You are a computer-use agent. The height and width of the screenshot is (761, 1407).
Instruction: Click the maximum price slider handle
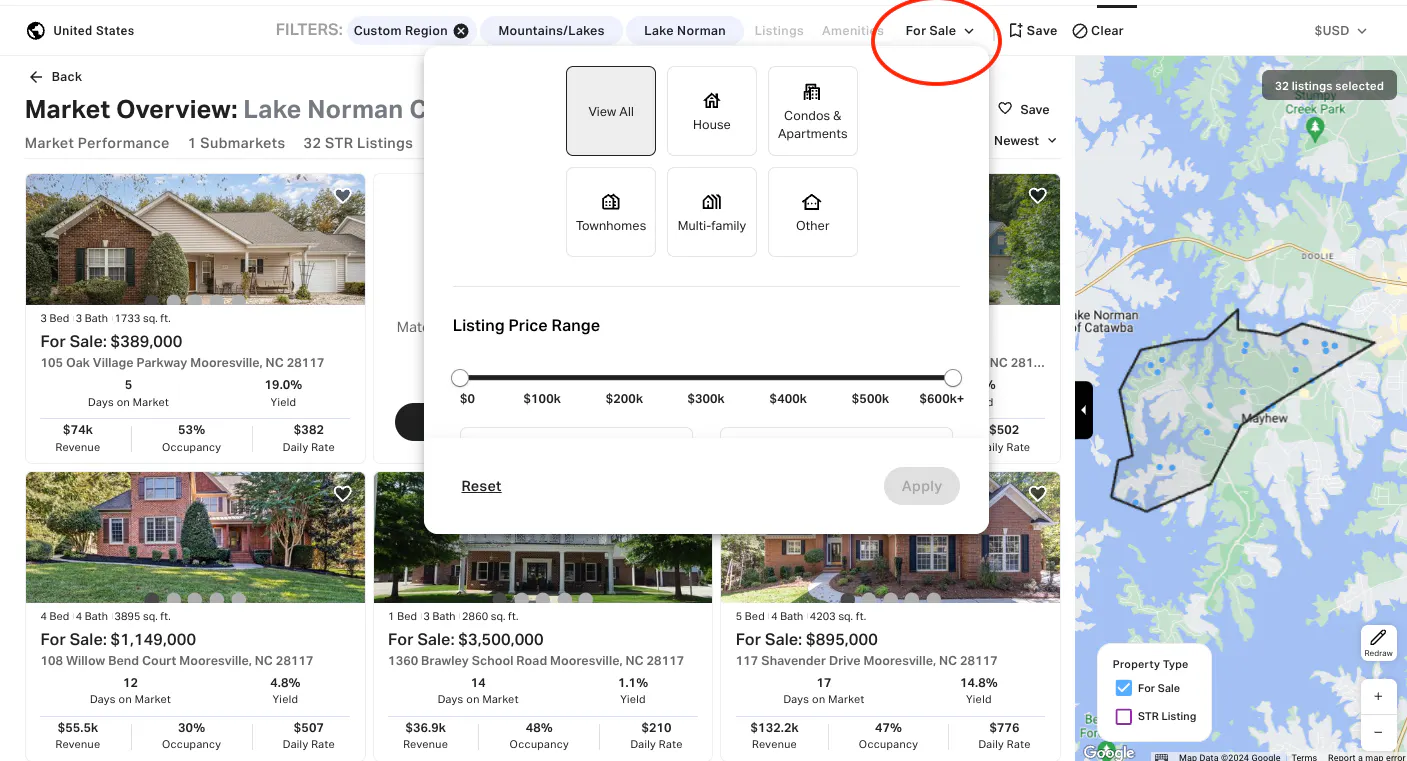coord(953,378)
